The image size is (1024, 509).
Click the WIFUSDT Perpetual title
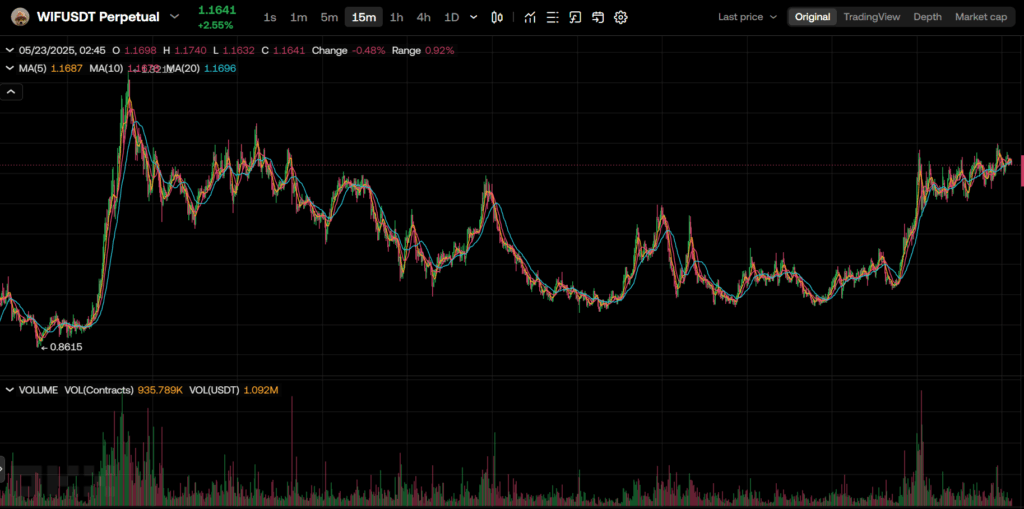(98, 17)
